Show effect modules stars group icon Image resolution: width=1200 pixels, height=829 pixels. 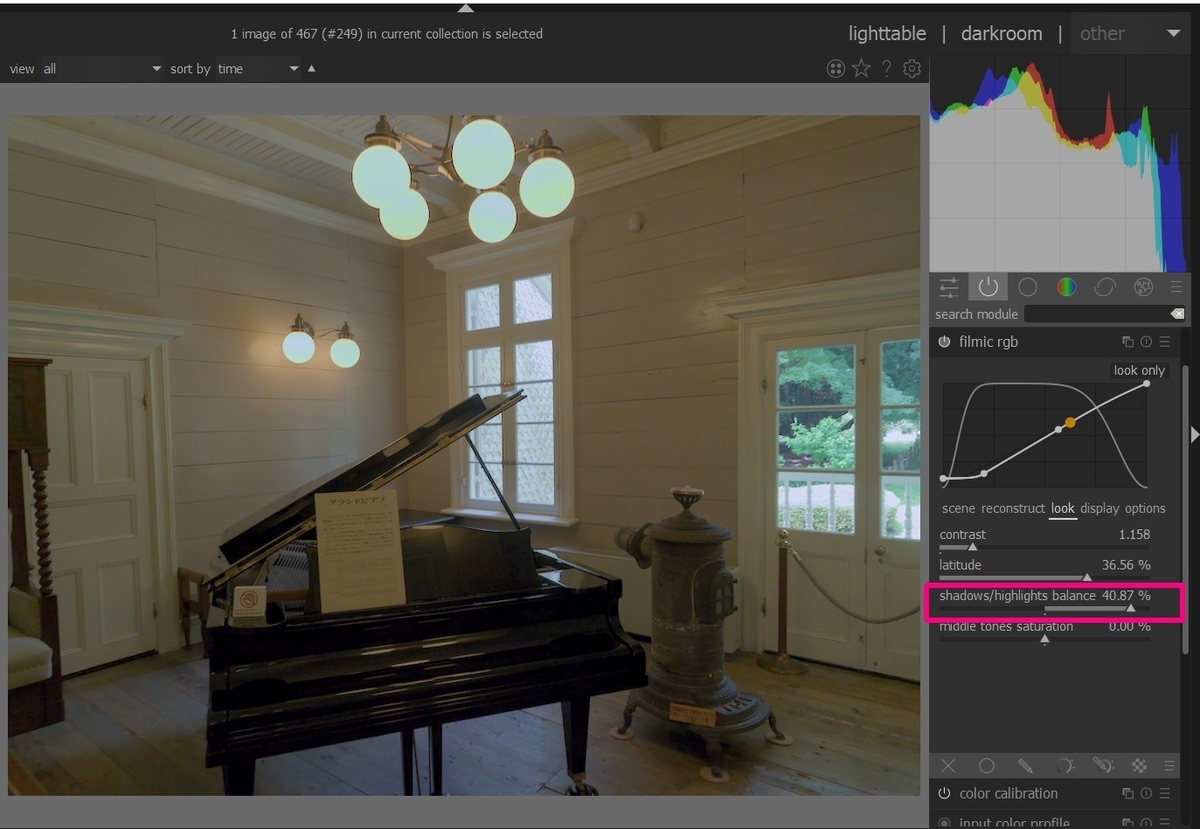point(1144,288)
